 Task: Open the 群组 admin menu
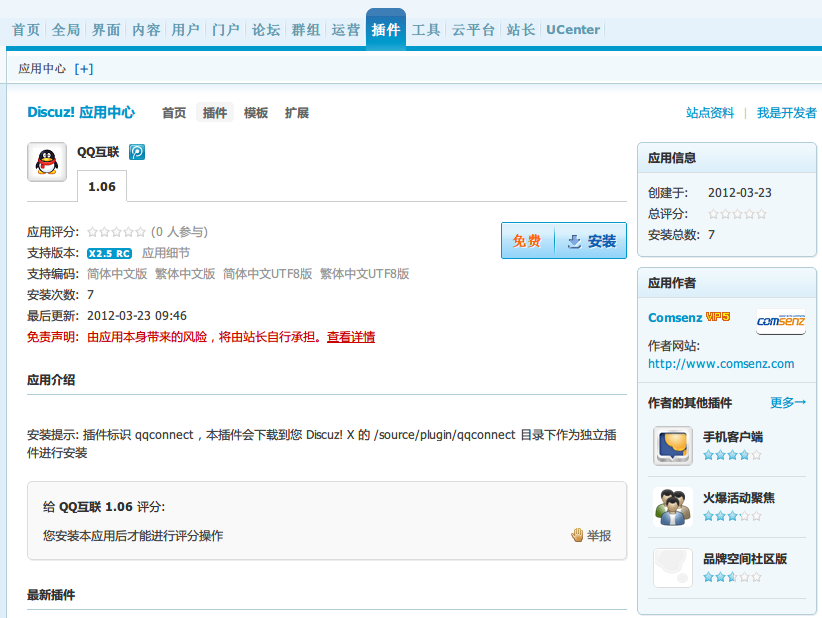306,30
